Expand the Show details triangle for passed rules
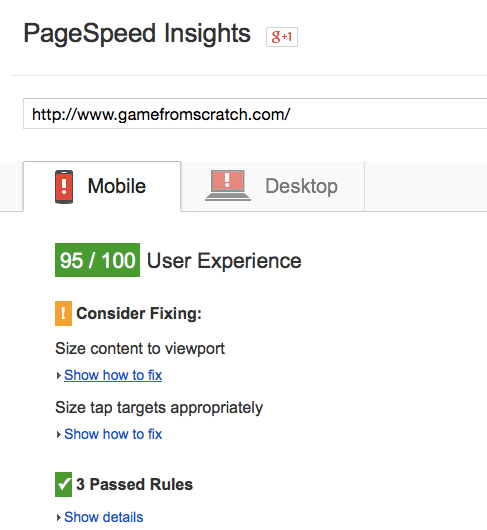487x530 pixels. point(58,517)
